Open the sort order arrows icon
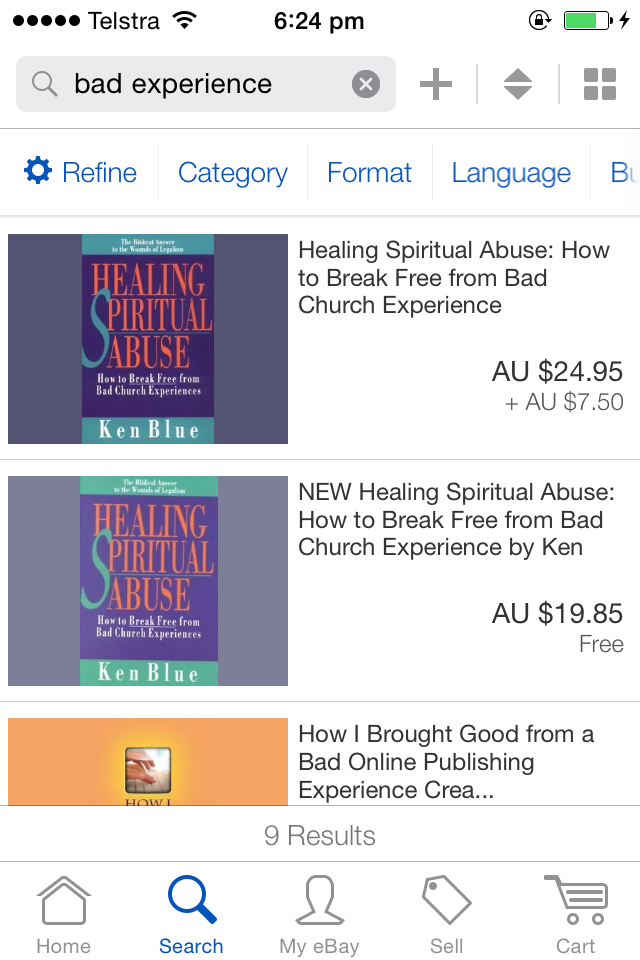Image resolution: width=640 pixels, height=960 pixels. pyautogui.click(x=518, y=84)
